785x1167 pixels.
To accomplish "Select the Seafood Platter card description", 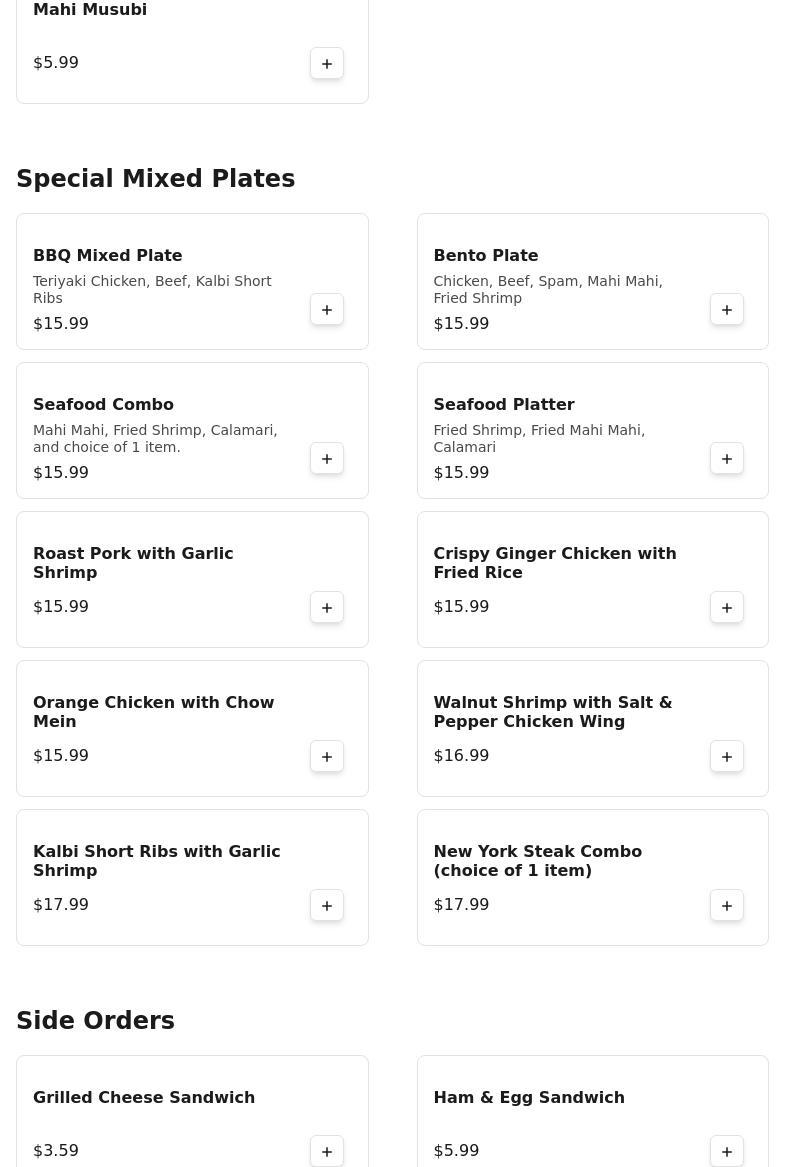I will 539,439.
